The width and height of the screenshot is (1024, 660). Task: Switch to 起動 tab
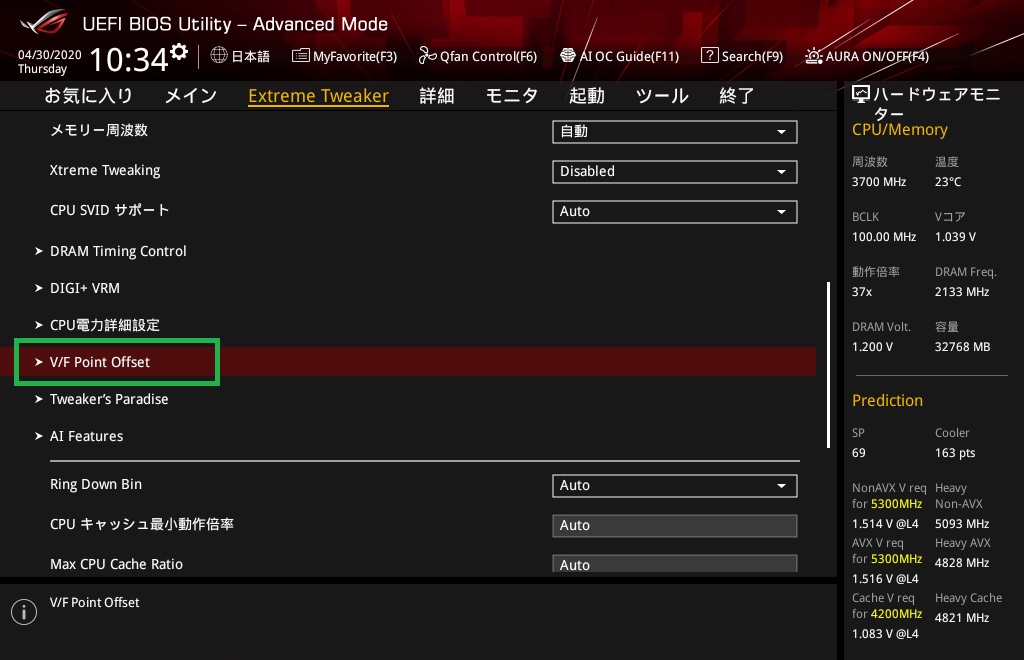point(586,96)
